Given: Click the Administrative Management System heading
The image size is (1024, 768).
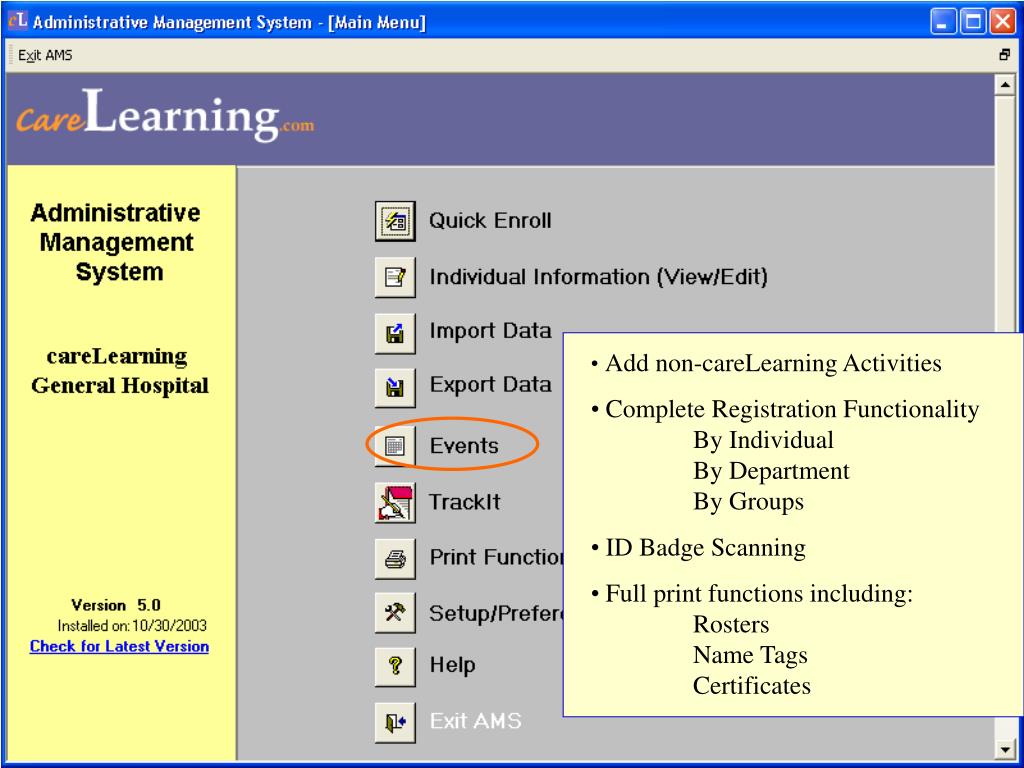Looking at the screenshot, I should pos(116,242).
